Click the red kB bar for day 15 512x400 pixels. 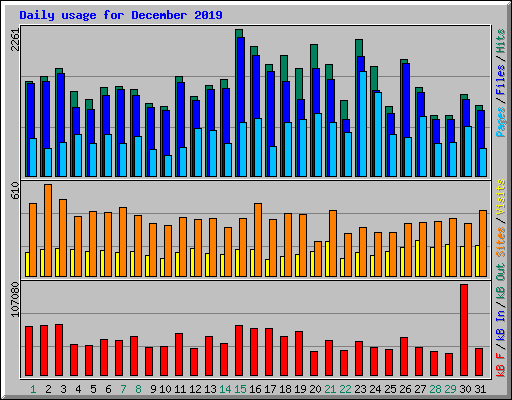click(x=239, y=351)
